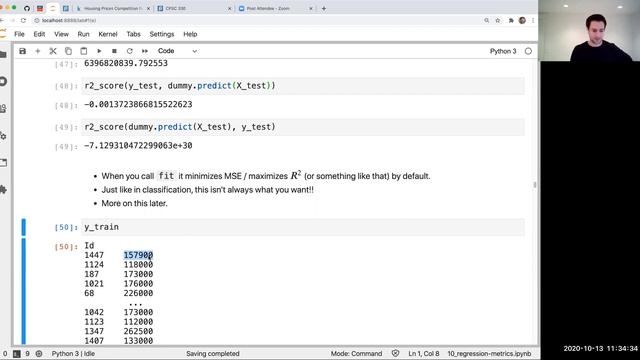Open the Run menu
Viewport: 640px width, 360px height.
click(x=83, y=34)
